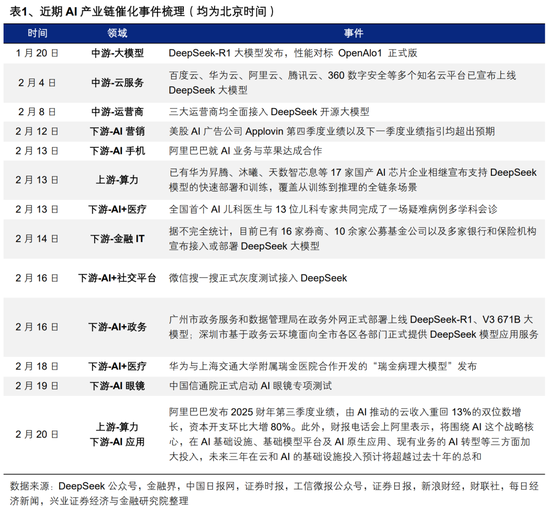
Task: Select the 1月20日 date cell
Action: click(x=37, y=53)
